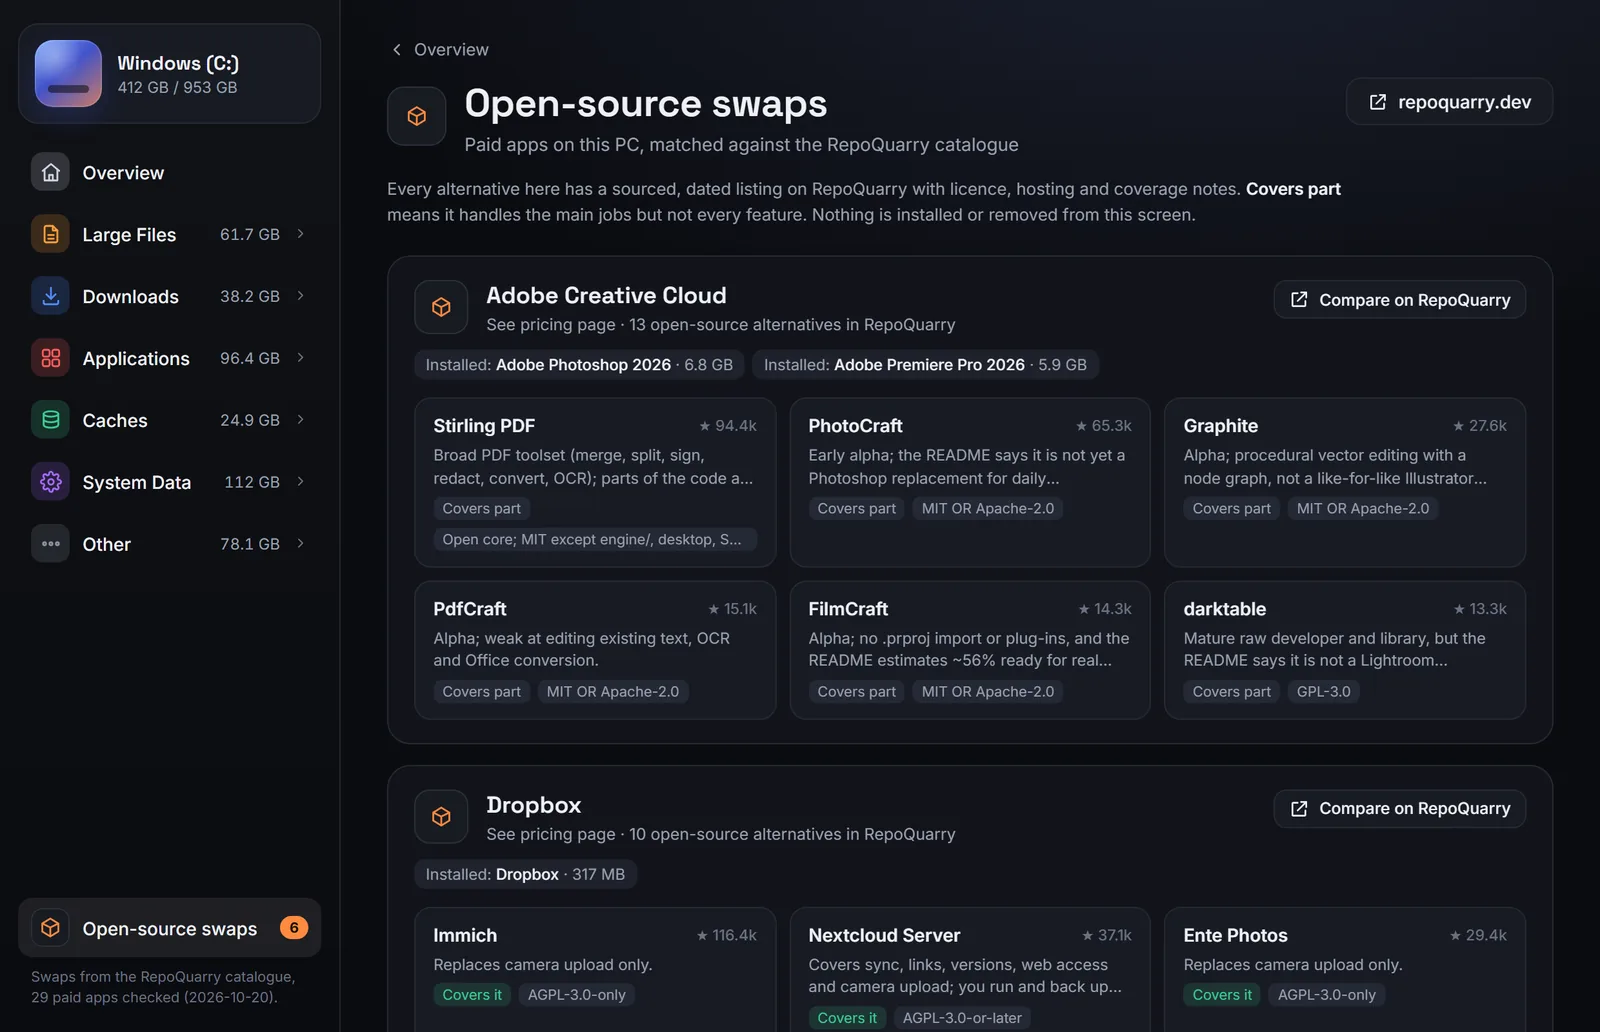1600x1032 pixels.
Task: Open the repoquarry.dev website button
Action: [1449, 102]
